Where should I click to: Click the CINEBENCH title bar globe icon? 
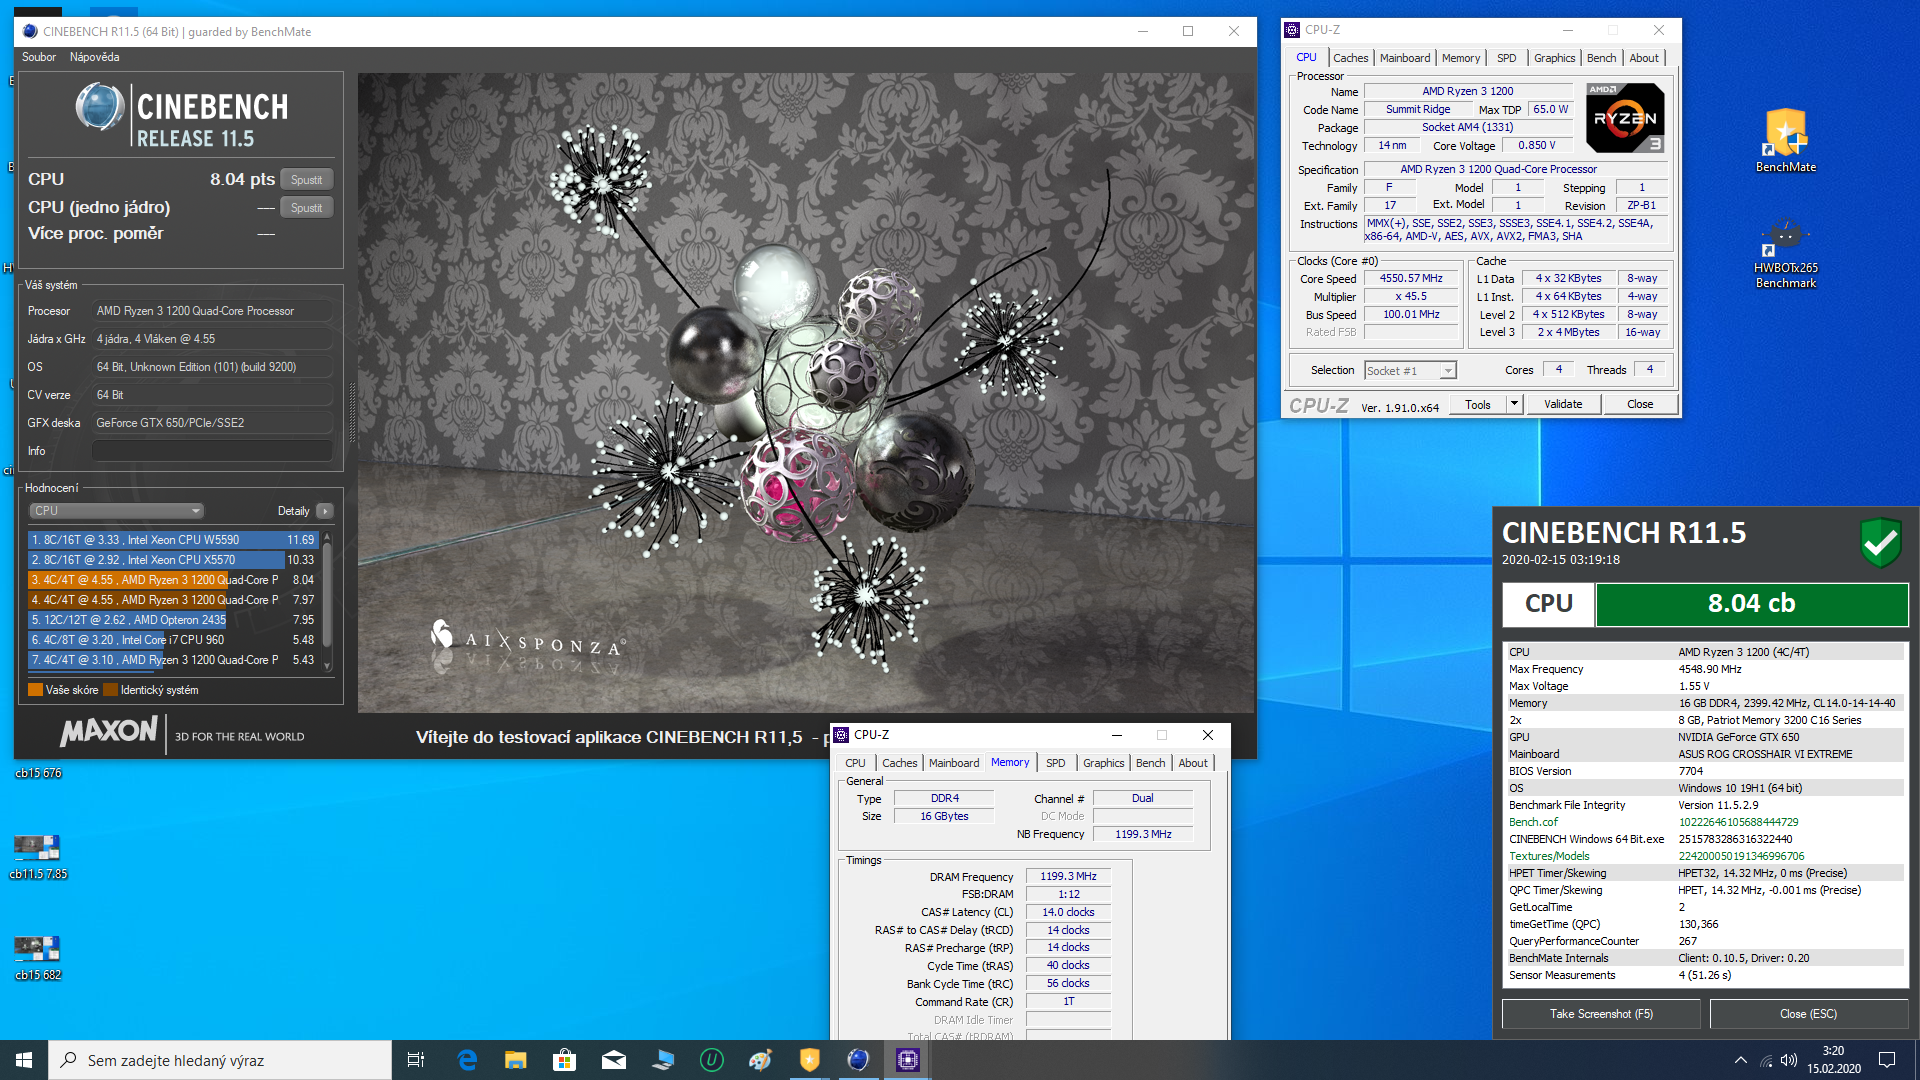[30, 31]
